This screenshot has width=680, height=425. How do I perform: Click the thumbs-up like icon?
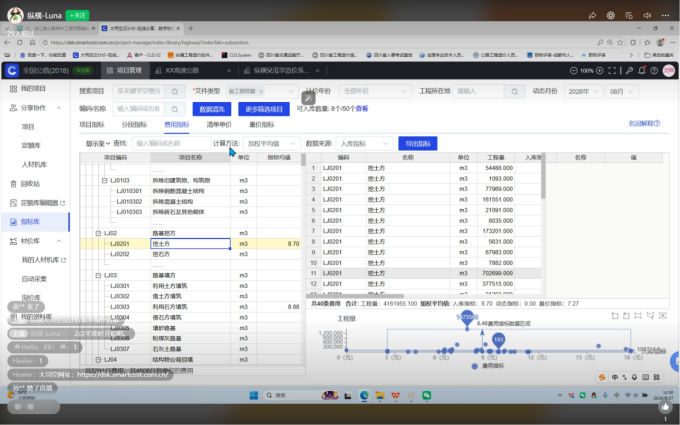pos(665,407)
